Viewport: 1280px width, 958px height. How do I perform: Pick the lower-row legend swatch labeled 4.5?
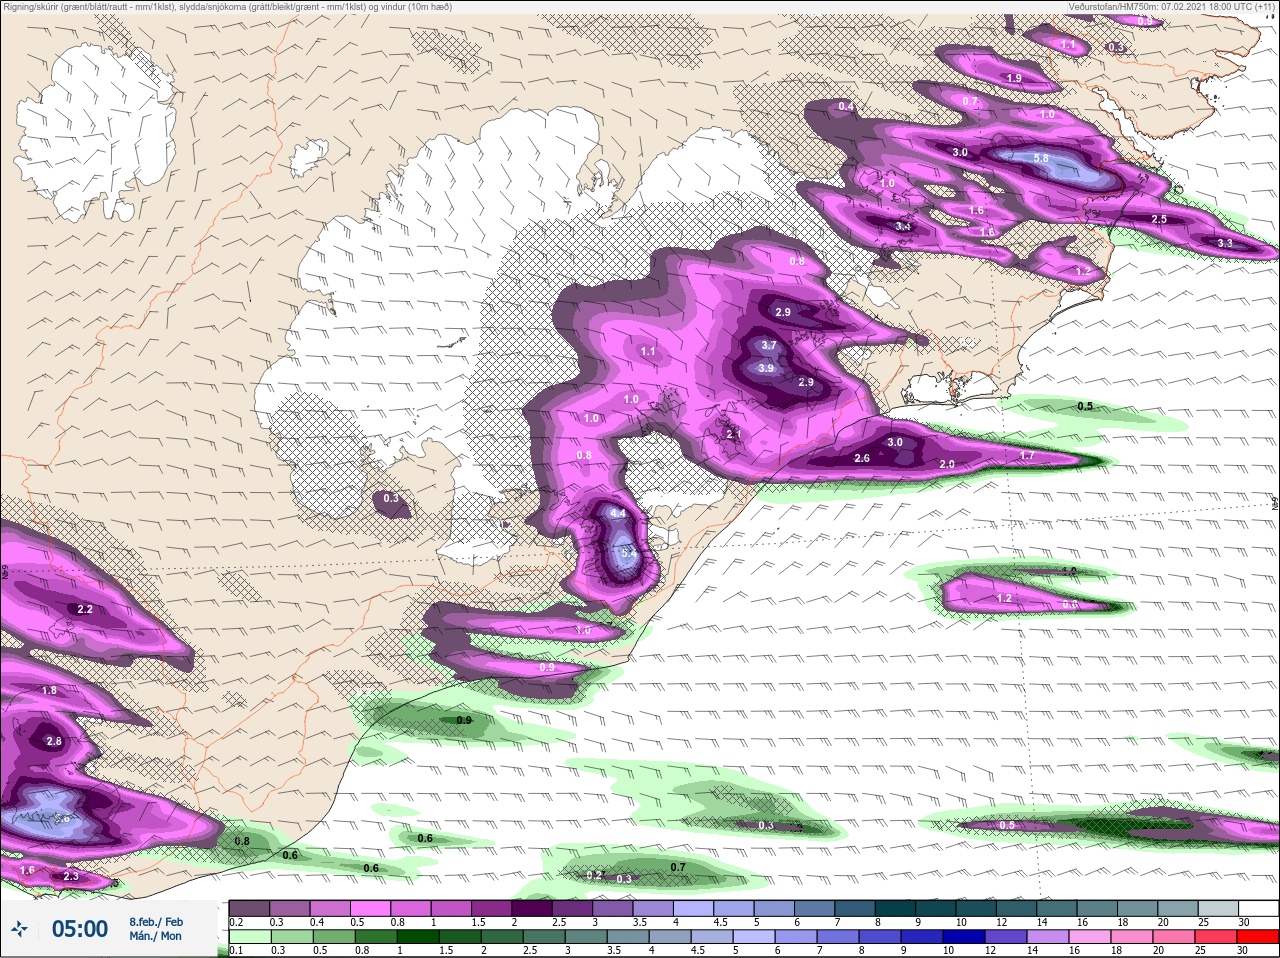click(712, 937)
